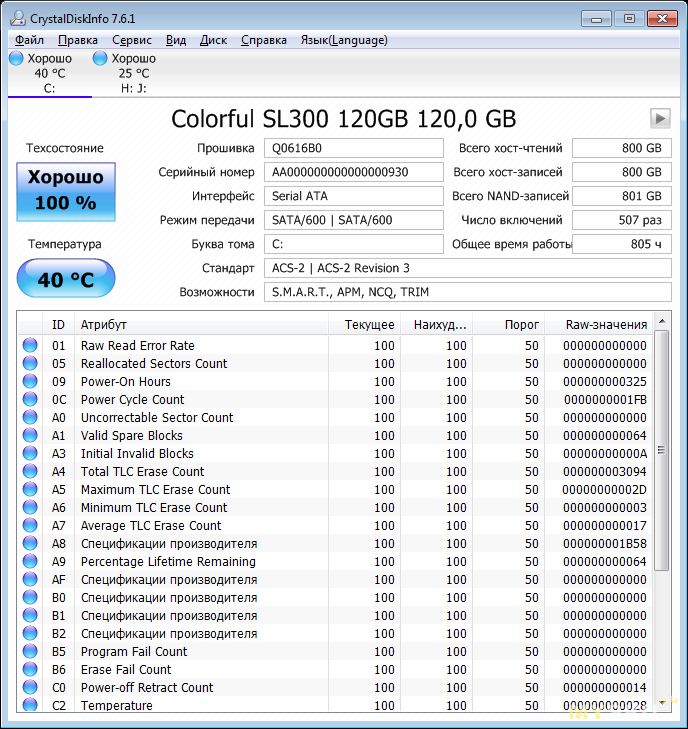This screenshot has width=688, height=729.
Task: Click the power-on count value 507 раз
Action: (622, 220)
